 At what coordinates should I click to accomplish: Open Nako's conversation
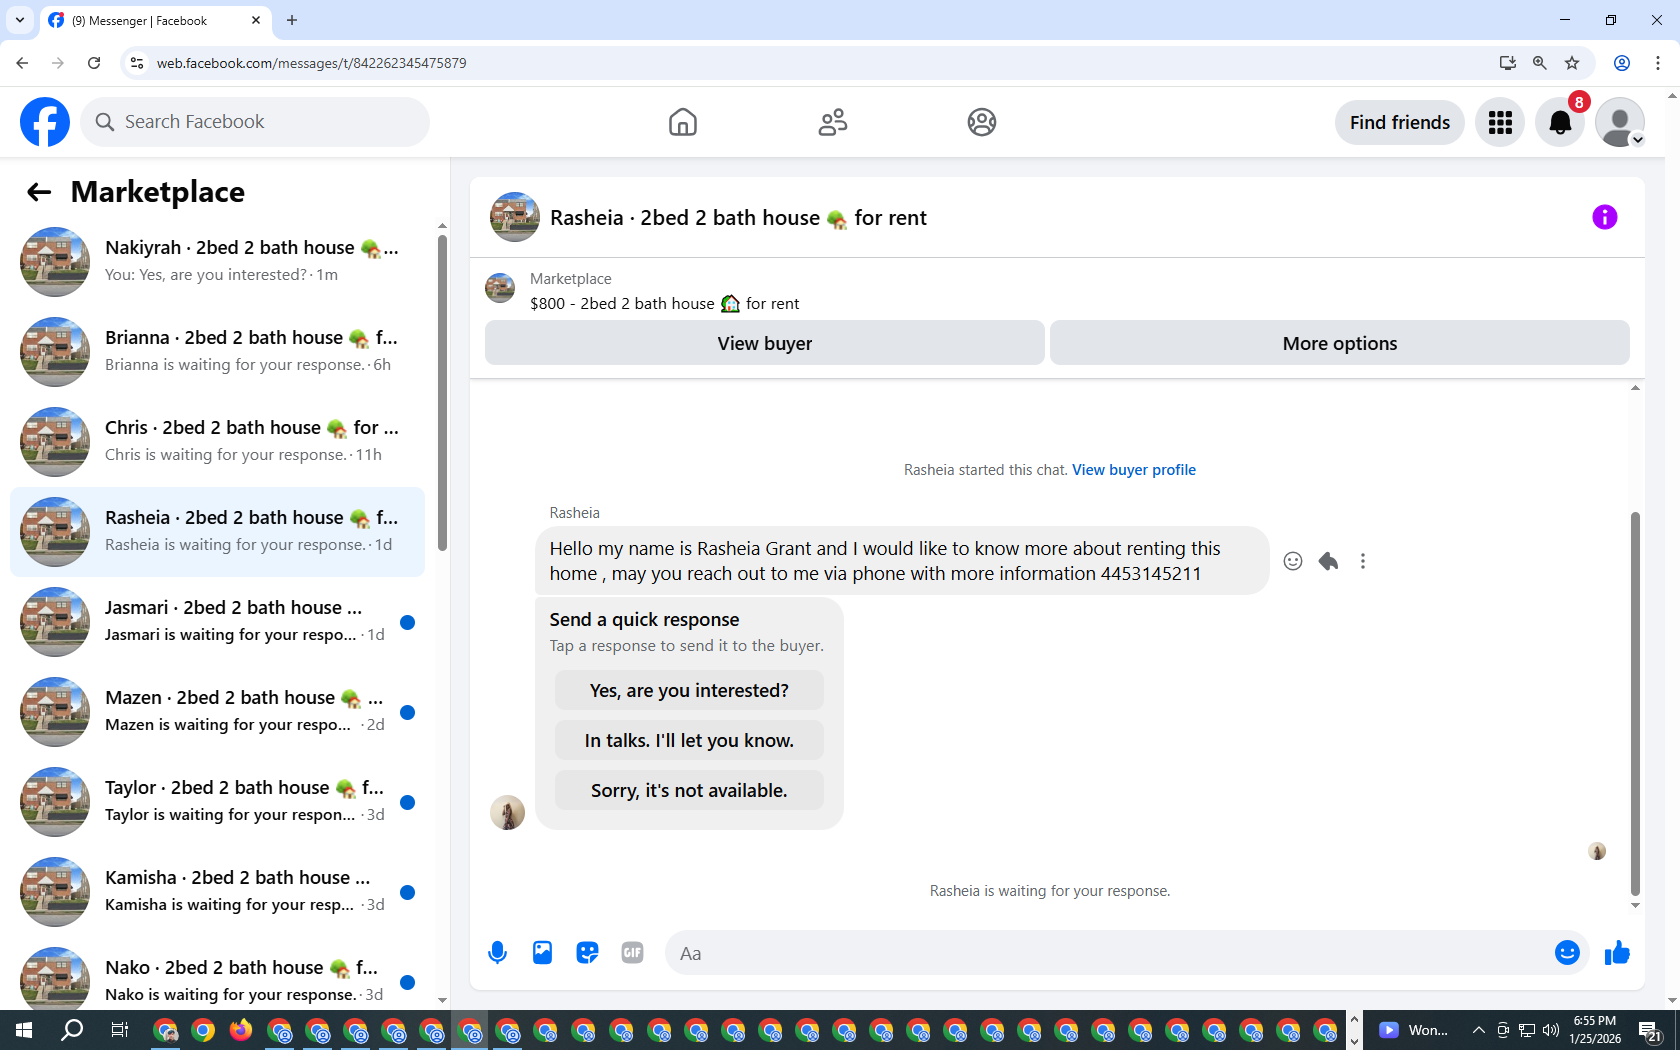point(218,979)
